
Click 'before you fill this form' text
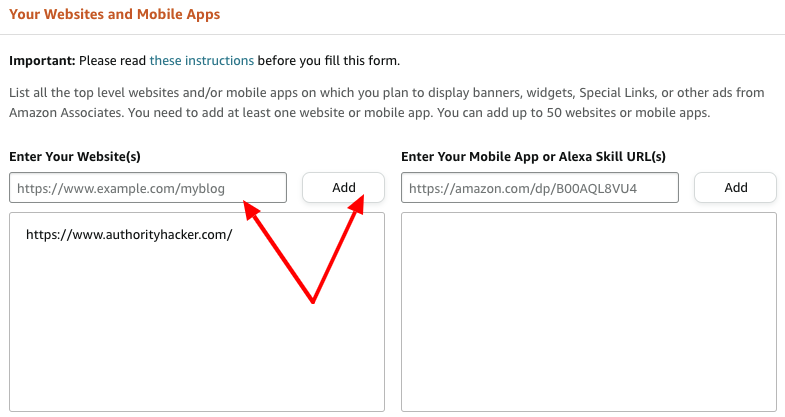coord(328,60)
